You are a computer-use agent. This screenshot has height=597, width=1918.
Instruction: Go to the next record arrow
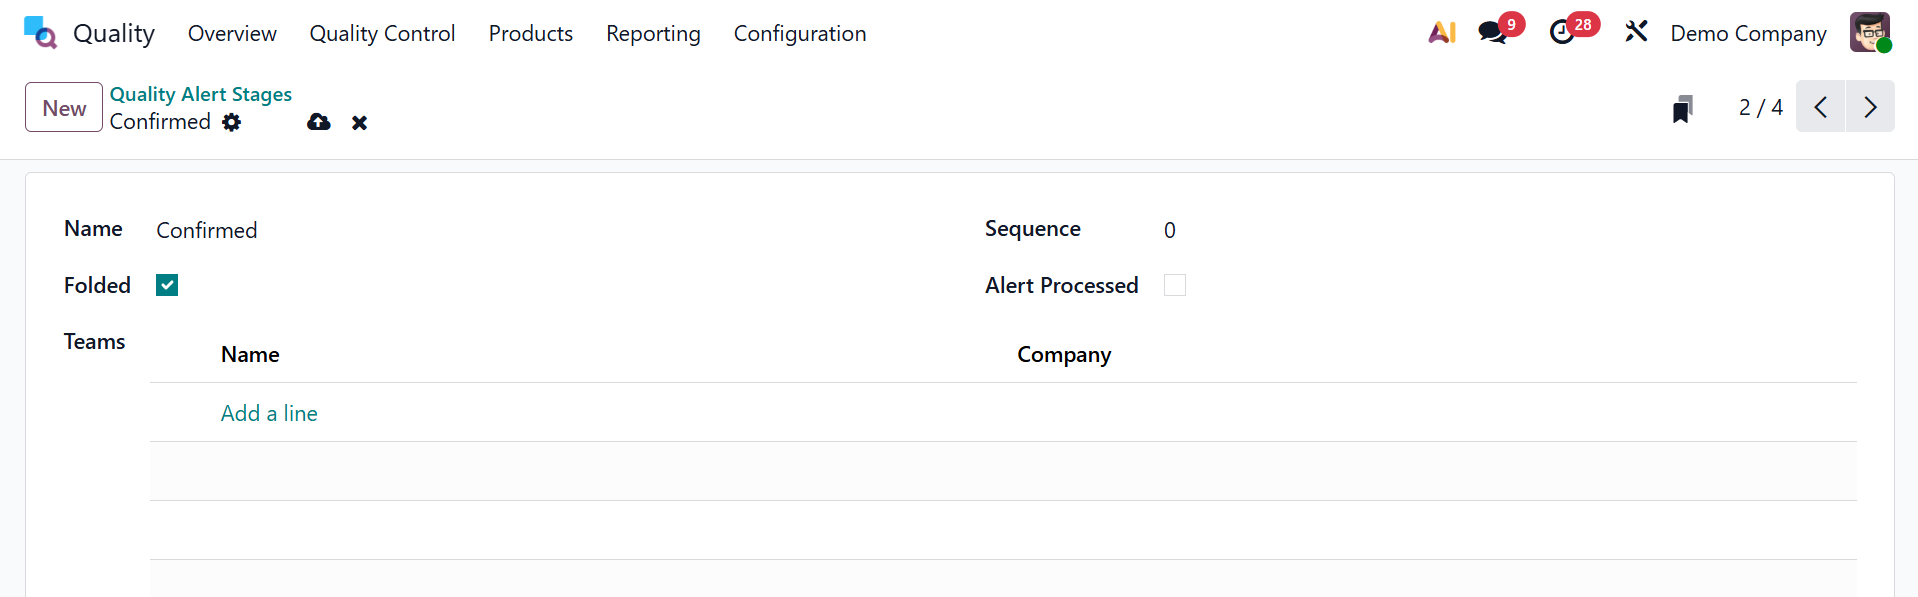coord(1870,107)
